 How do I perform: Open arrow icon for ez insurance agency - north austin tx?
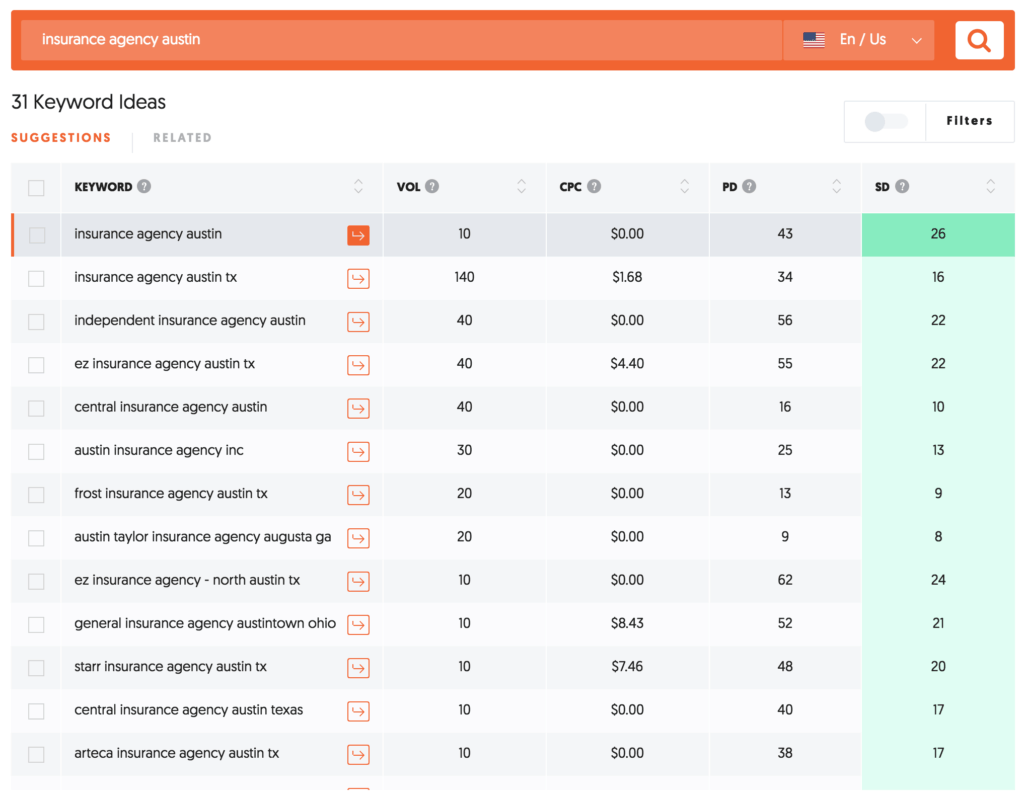[358, 581]
